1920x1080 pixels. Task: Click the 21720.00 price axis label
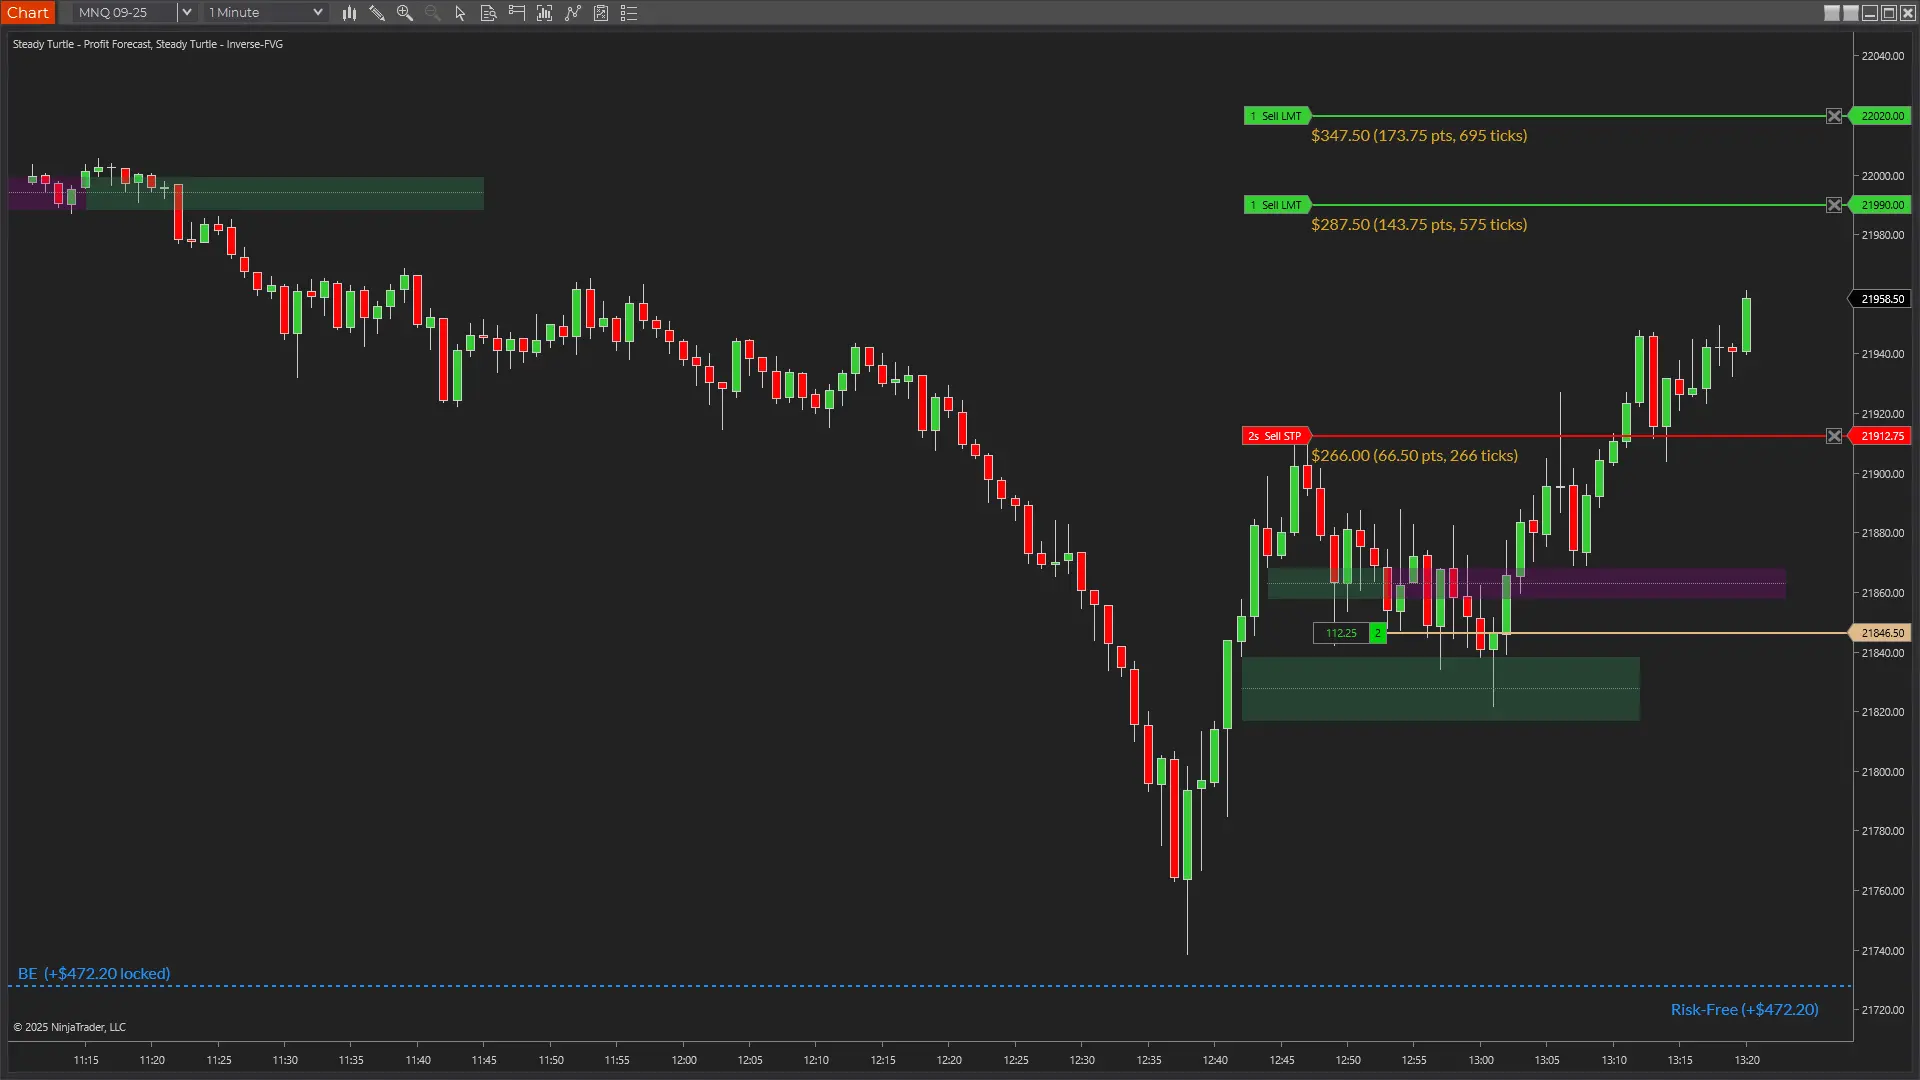coord(1882,1010)
